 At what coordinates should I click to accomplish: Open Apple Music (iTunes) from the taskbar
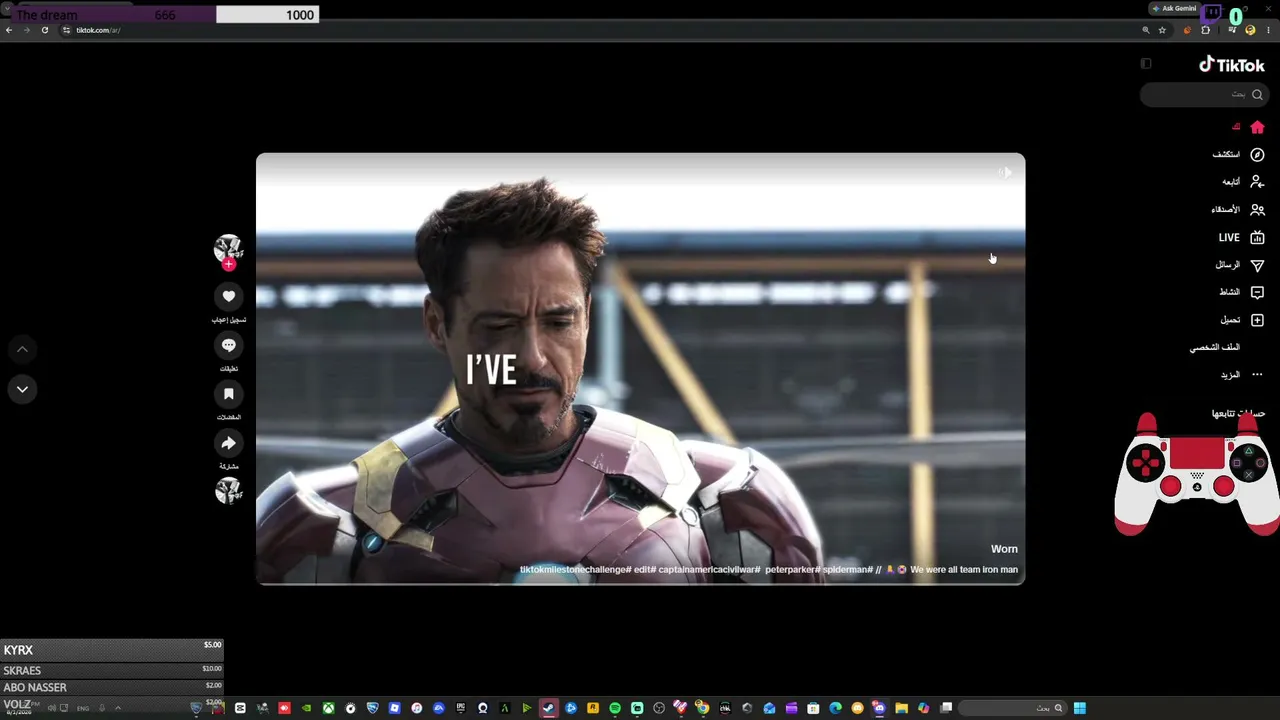click(417, 708)
